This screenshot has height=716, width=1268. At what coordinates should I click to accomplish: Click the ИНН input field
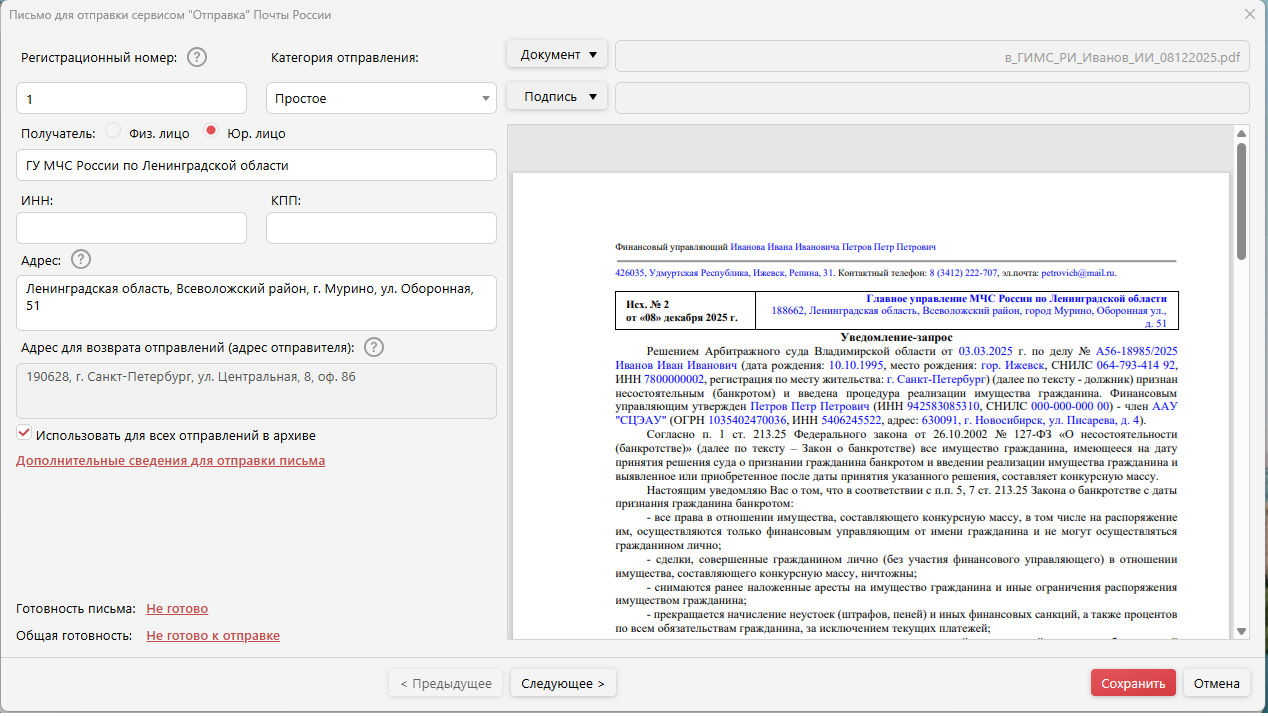coord(131,228)
